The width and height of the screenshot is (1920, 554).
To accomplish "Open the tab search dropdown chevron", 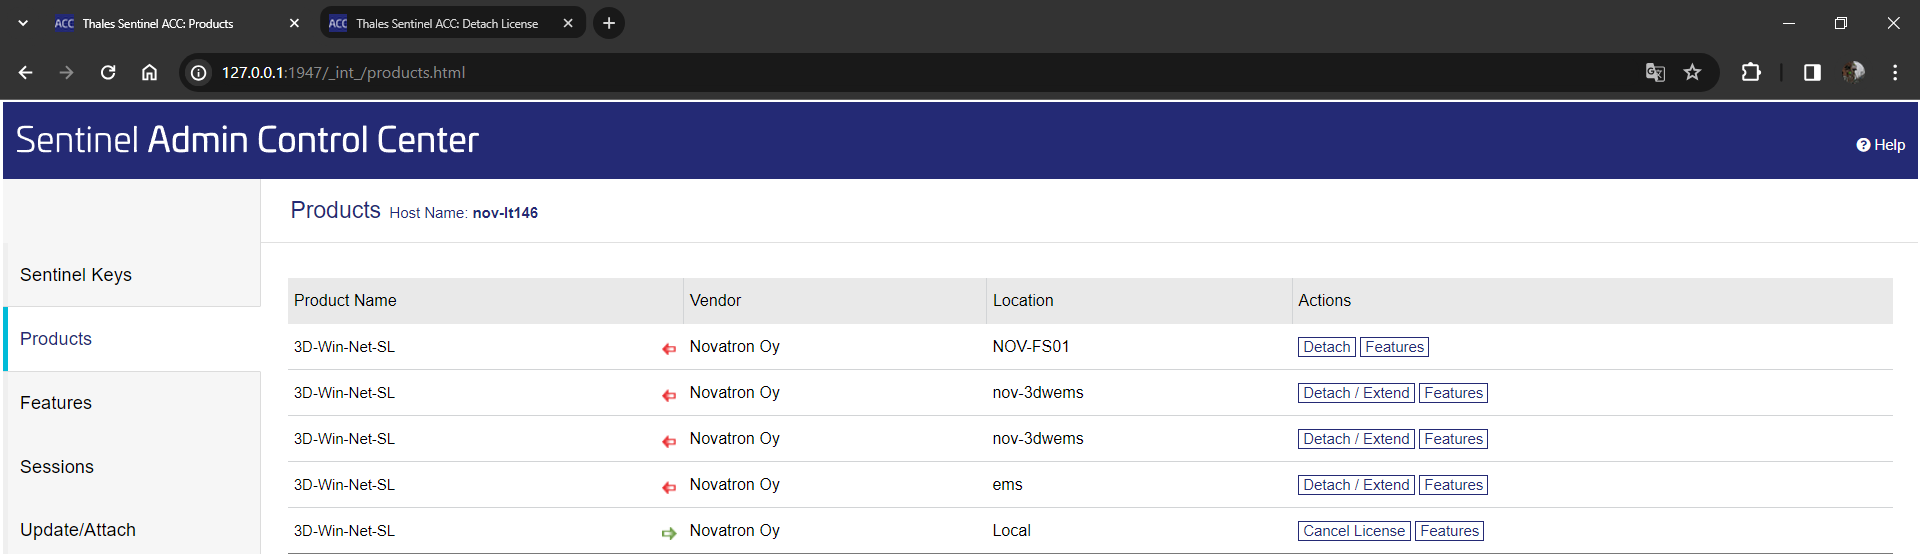I will 23,23.
